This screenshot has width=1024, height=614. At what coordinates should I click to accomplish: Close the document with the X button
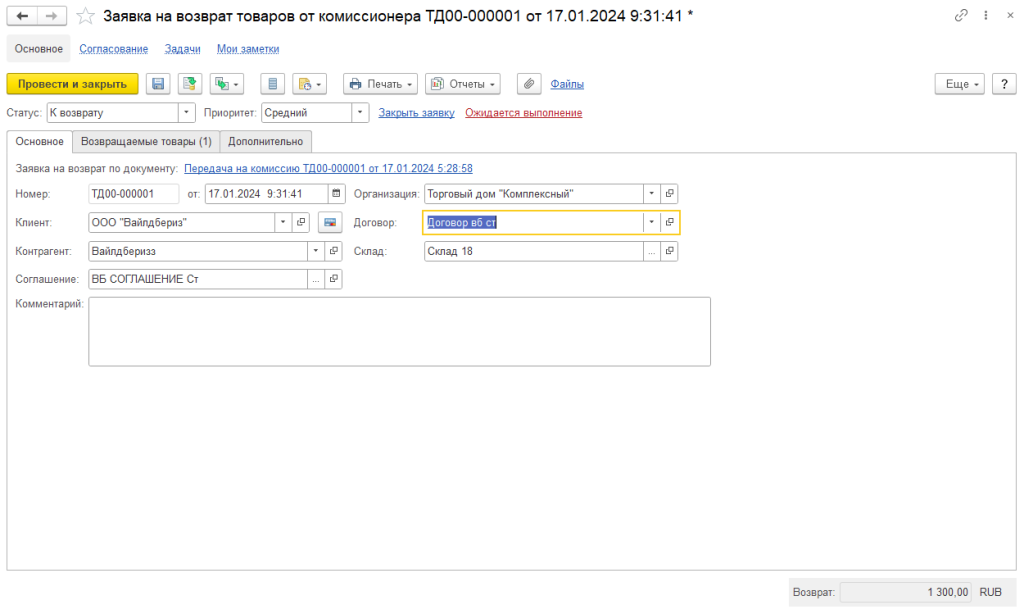pyautogui.click(x=1010, y=15)
